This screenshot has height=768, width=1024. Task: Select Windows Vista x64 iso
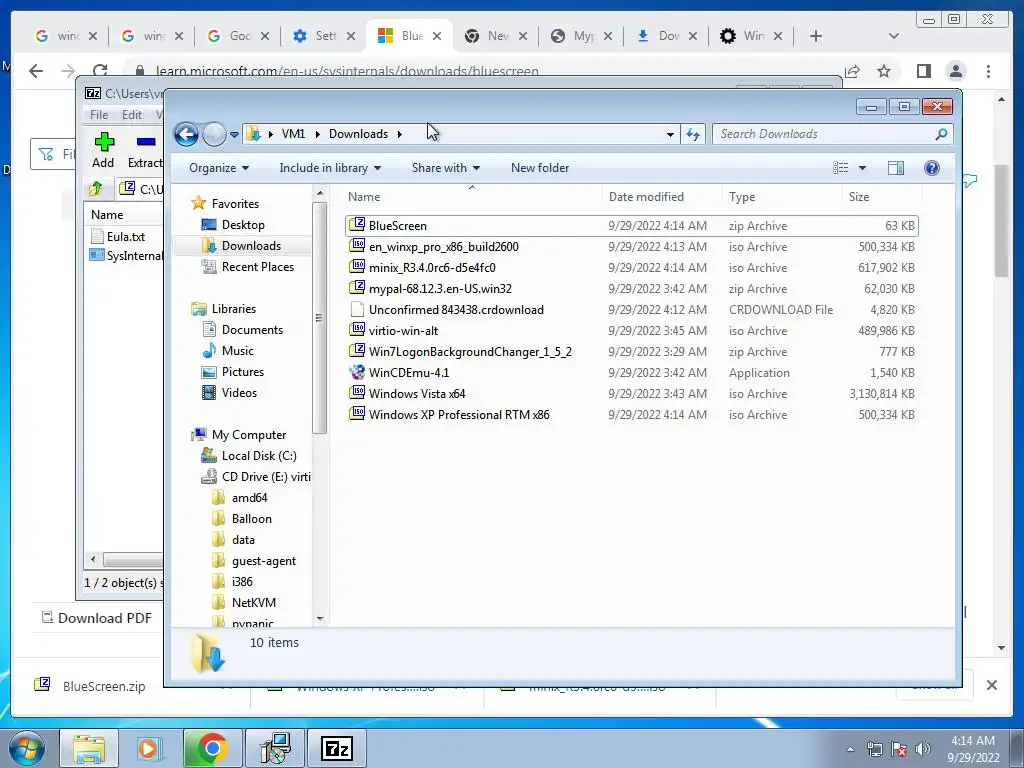tap(632, 394)
